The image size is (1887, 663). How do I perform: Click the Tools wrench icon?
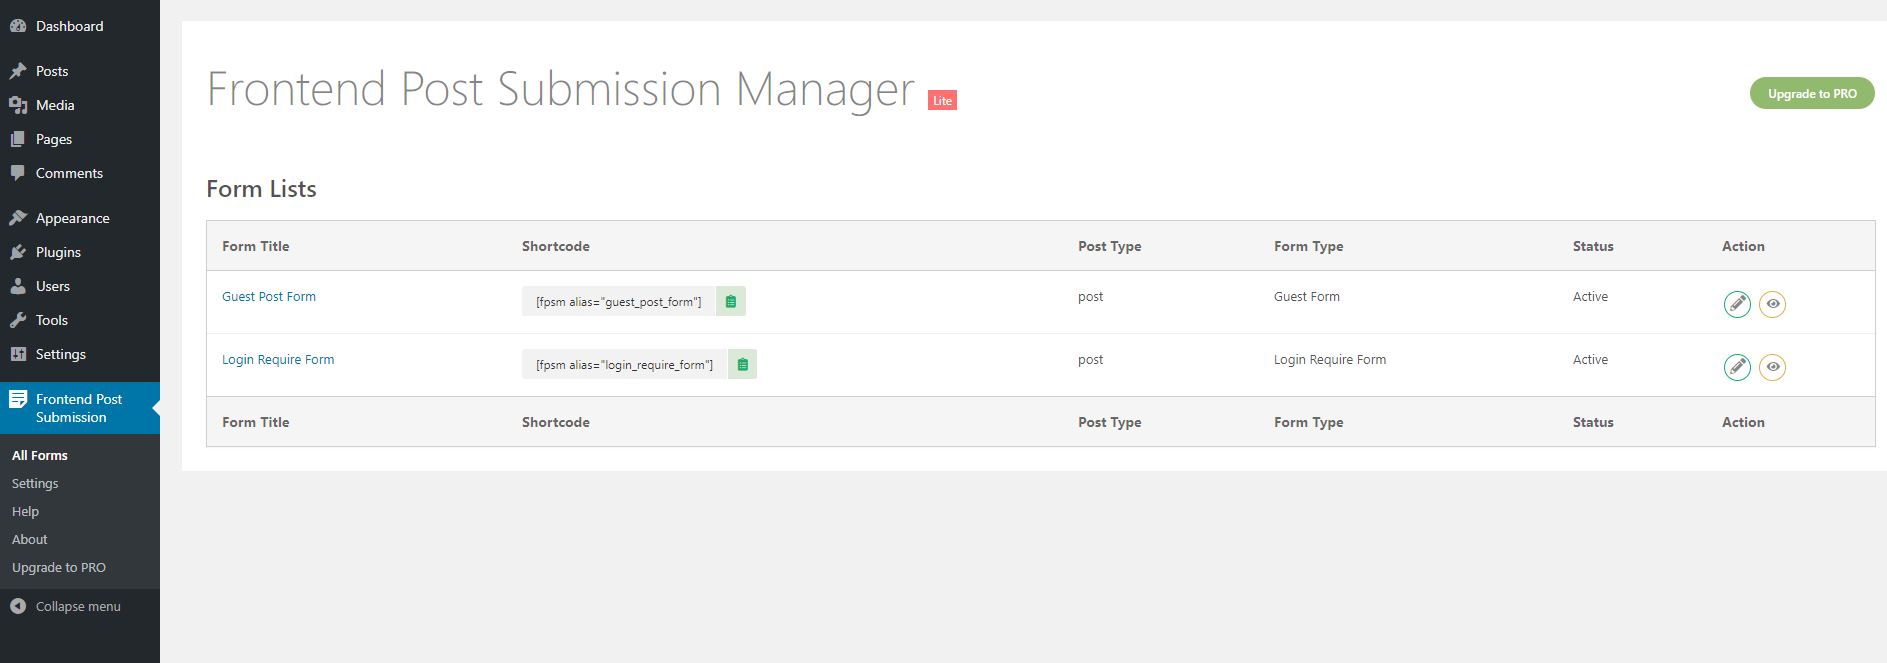click(x=18, y=320)
